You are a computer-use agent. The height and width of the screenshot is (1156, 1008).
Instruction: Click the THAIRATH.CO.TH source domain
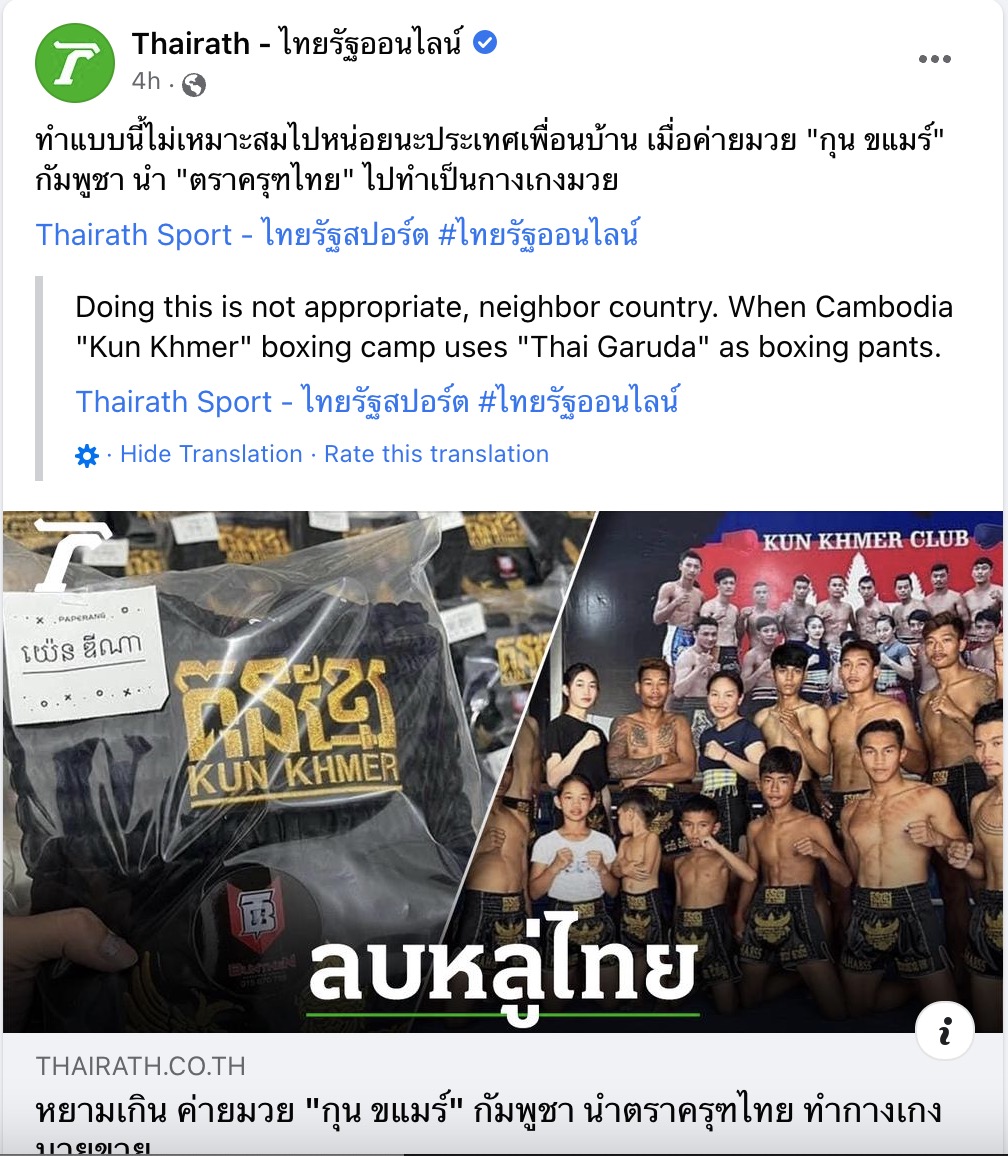pyautogui.click(x=141, y=1066)
